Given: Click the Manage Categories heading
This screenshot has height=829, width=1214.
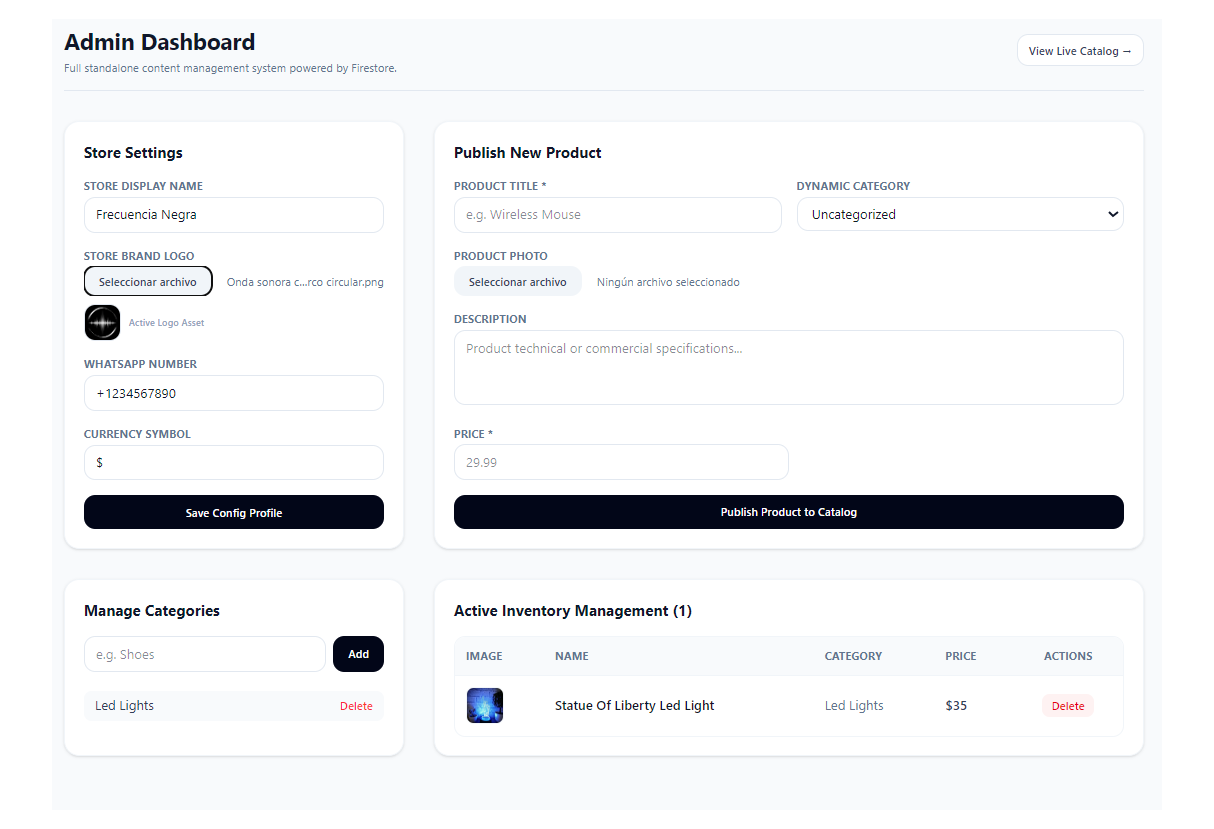Looking at the screenshot, I should tap(152, 611).
